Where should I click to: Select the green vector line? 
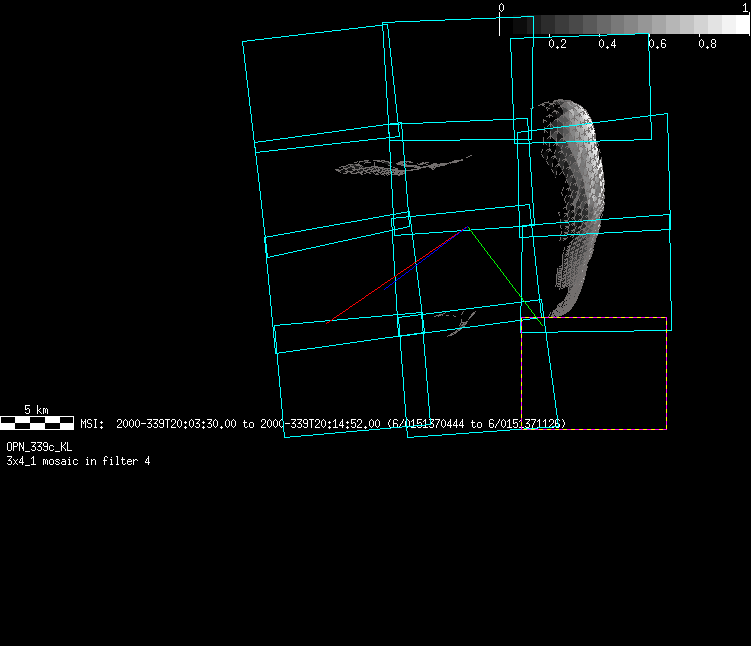coord(505,277)
